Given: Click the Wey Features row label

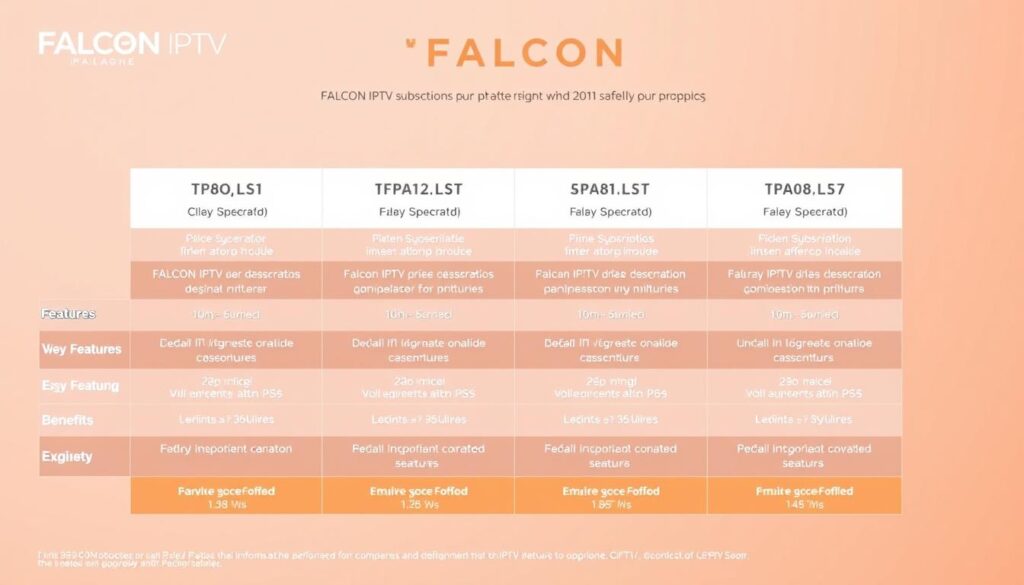Looking at the screenshot, I should tap(81, 349).
